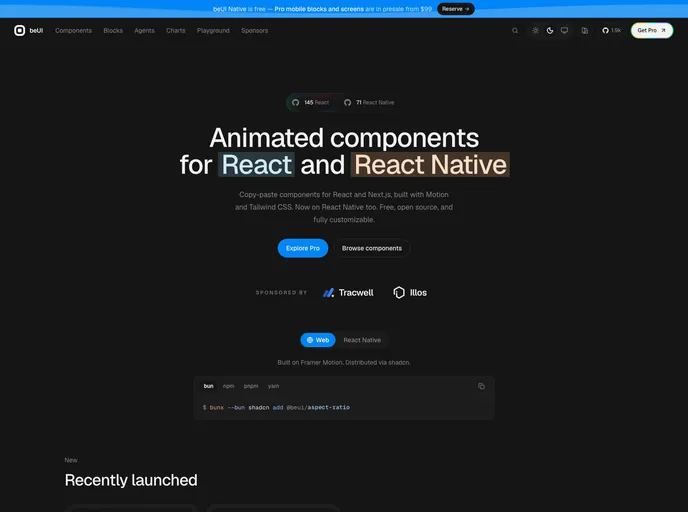Open the Illos sponsor link
Image resolution: width=688 pixels, height=512 pixels.
tap(410, 293)
